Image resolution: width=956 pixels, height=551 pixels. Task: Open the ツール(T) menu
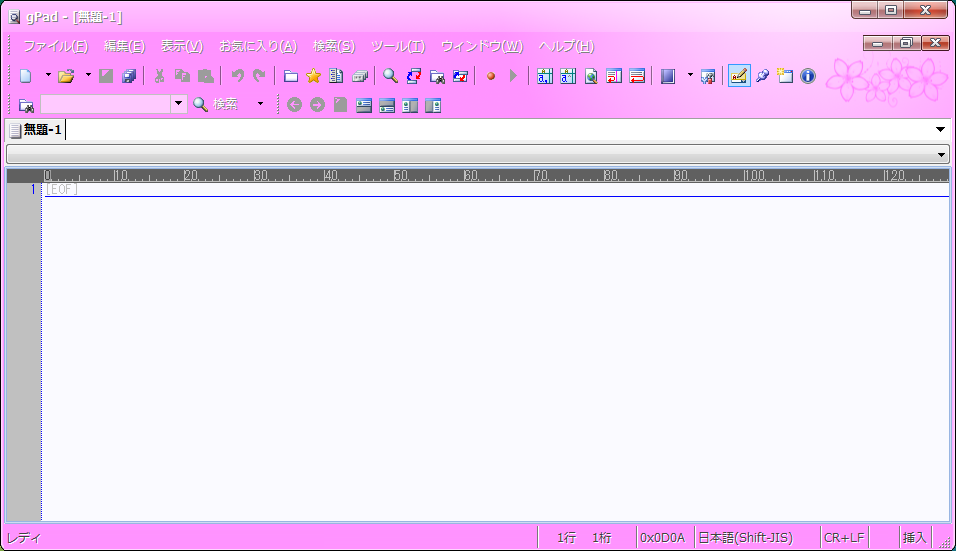pyautogui.click(x=397, y=46)
